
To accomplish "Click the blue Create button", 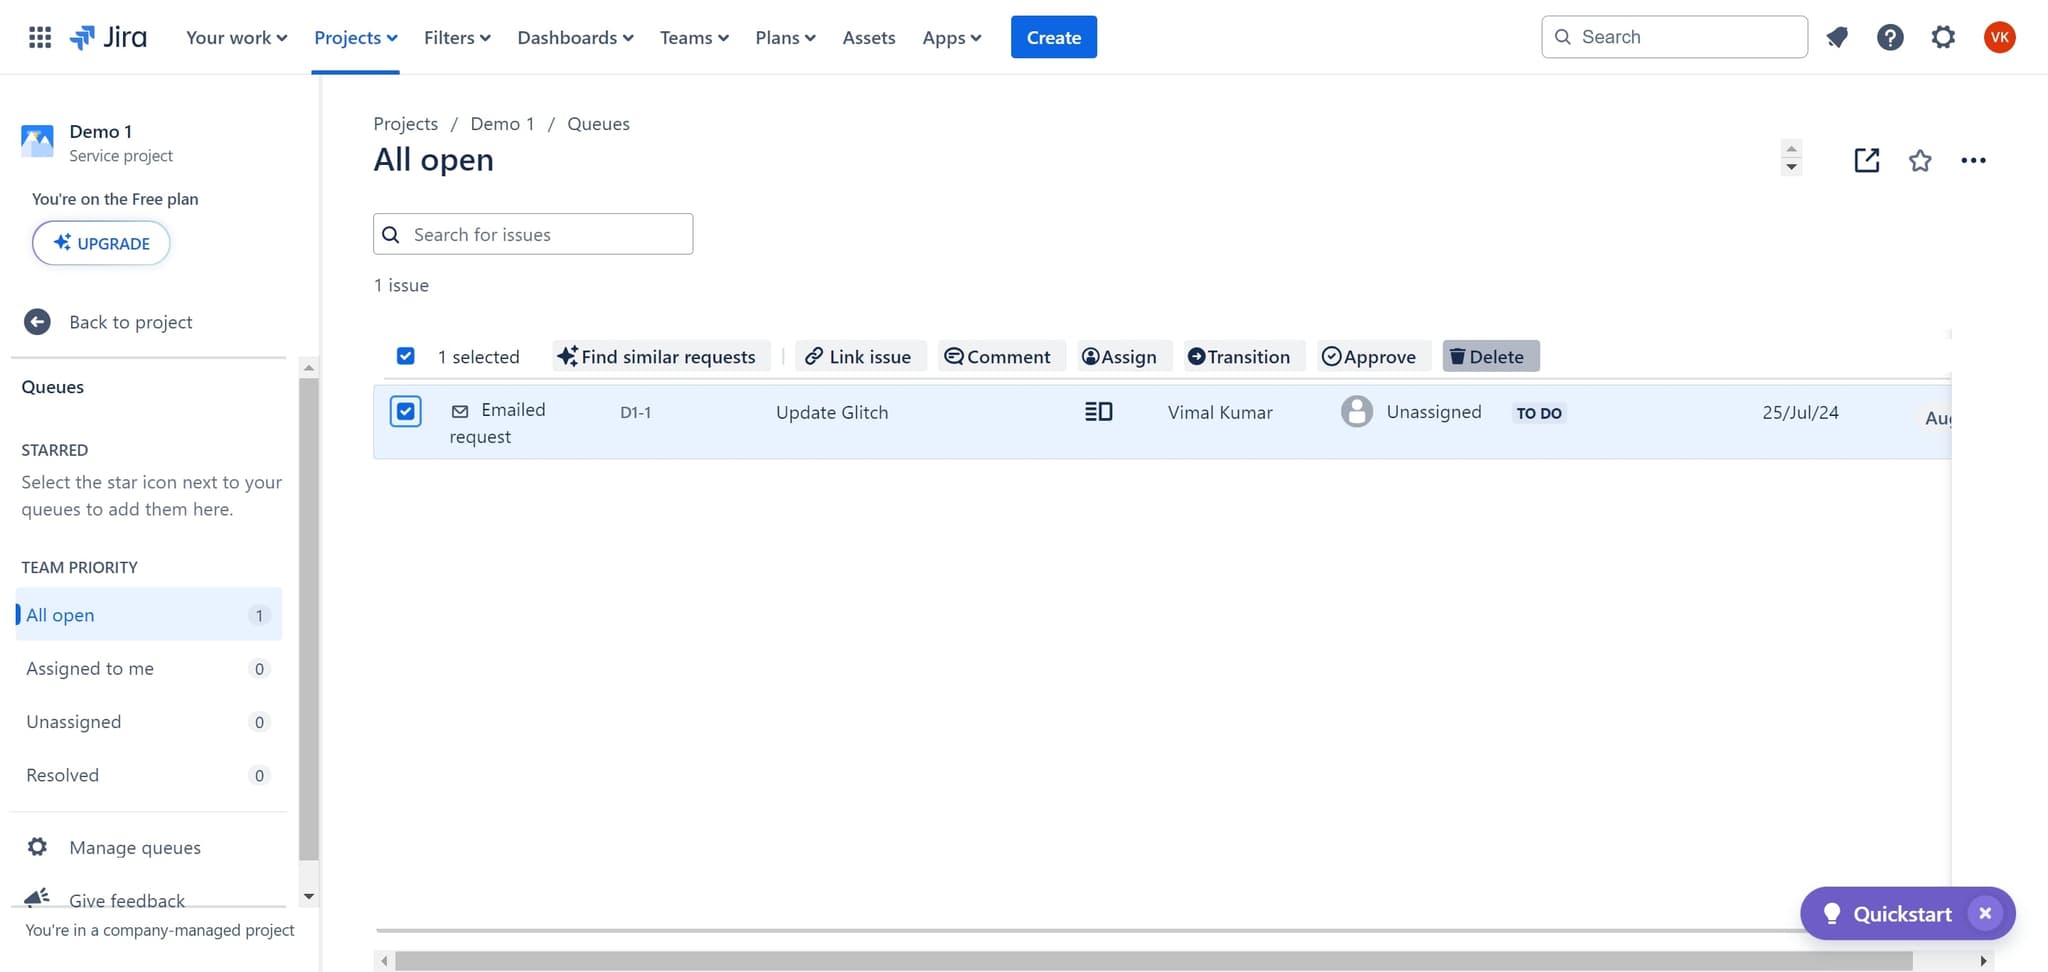I will point(1053,38).
